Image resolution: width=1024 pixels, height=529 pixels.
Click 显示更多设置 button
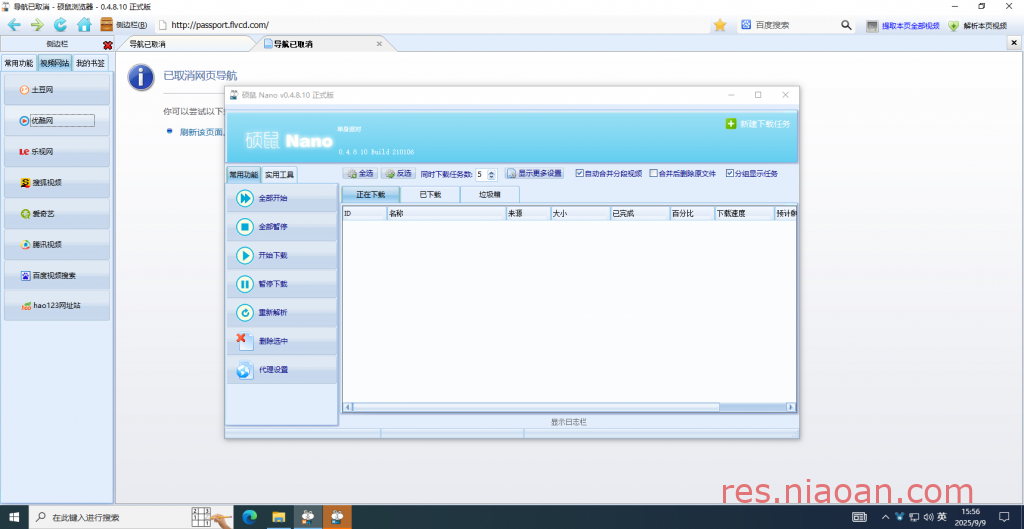534,174
